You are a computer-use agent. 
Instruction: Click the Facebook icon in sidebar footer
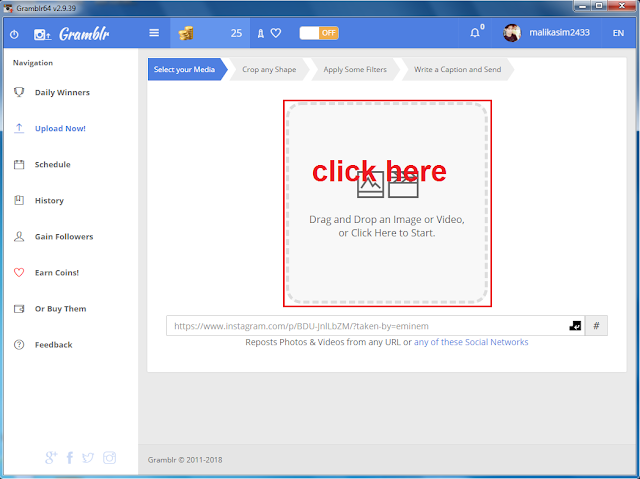coord(70,458)
